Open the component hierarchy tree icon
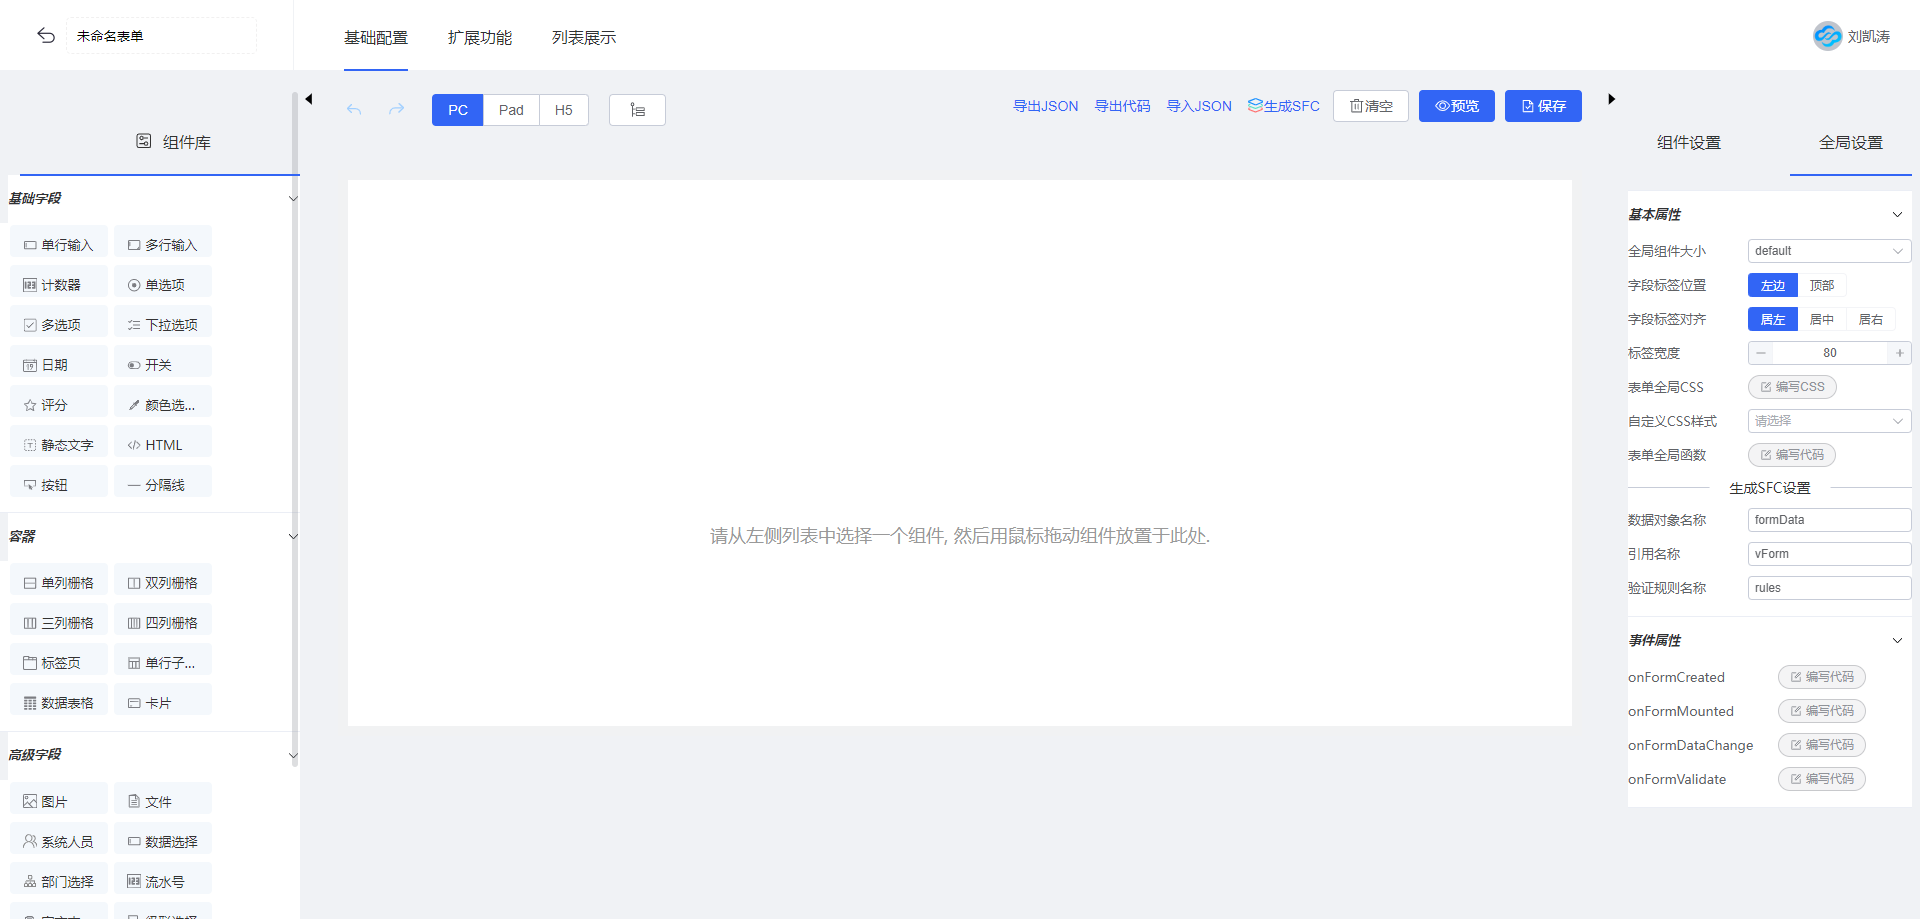The image size is (1920, 919). tap(637, 110)
